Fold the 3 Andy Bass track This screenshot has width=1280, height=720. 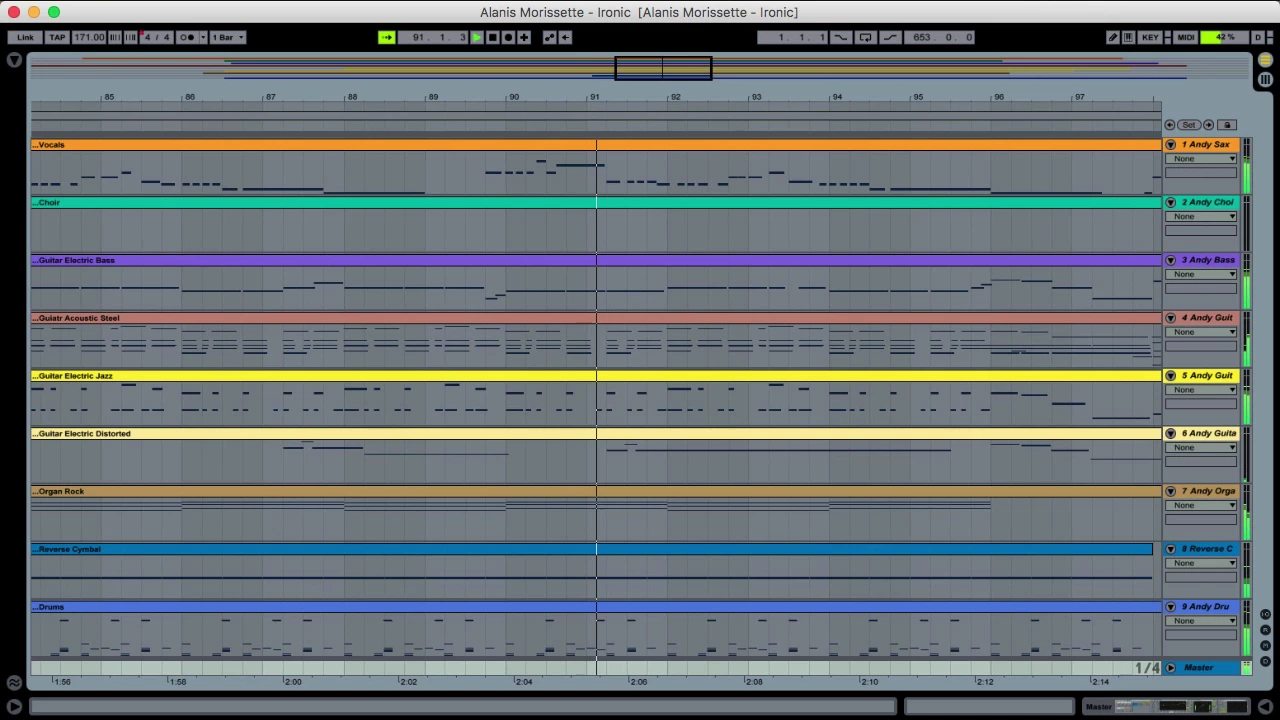pyautogui.click(x=1170, y=260)
